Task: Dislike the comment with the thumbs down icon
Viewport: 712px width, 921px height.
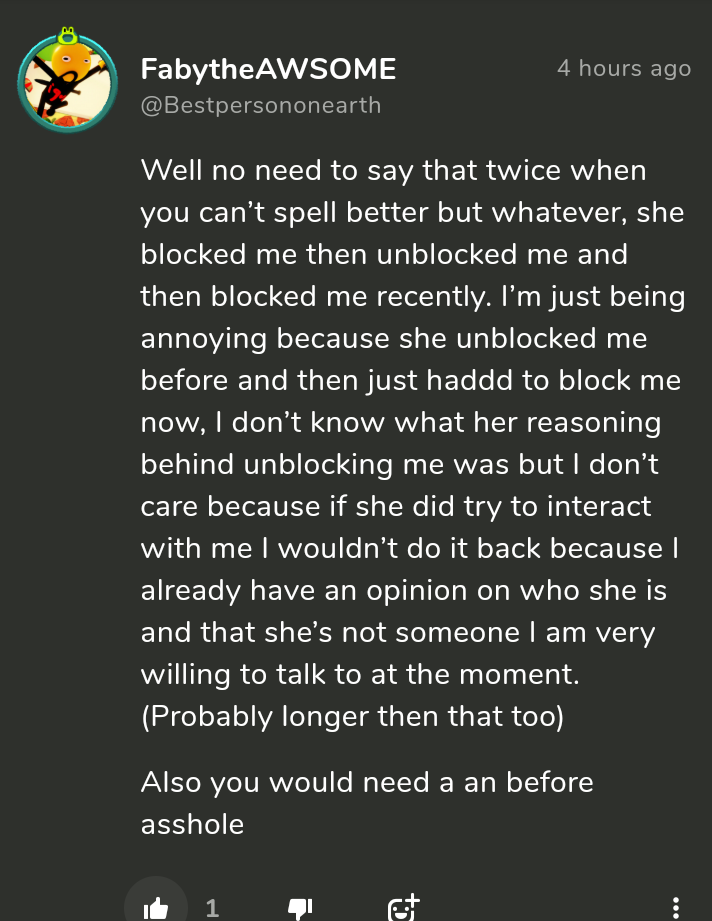Action: point(298,907)
